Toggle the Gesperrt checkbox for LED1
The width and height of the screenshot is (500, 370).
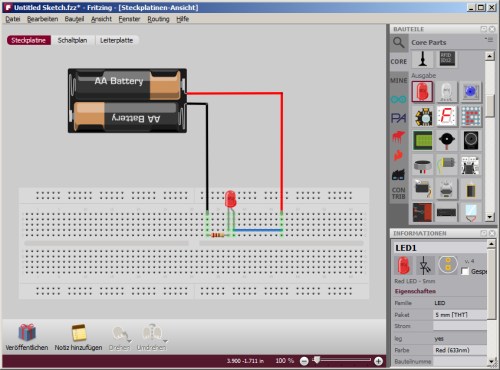tap(465, 271)
